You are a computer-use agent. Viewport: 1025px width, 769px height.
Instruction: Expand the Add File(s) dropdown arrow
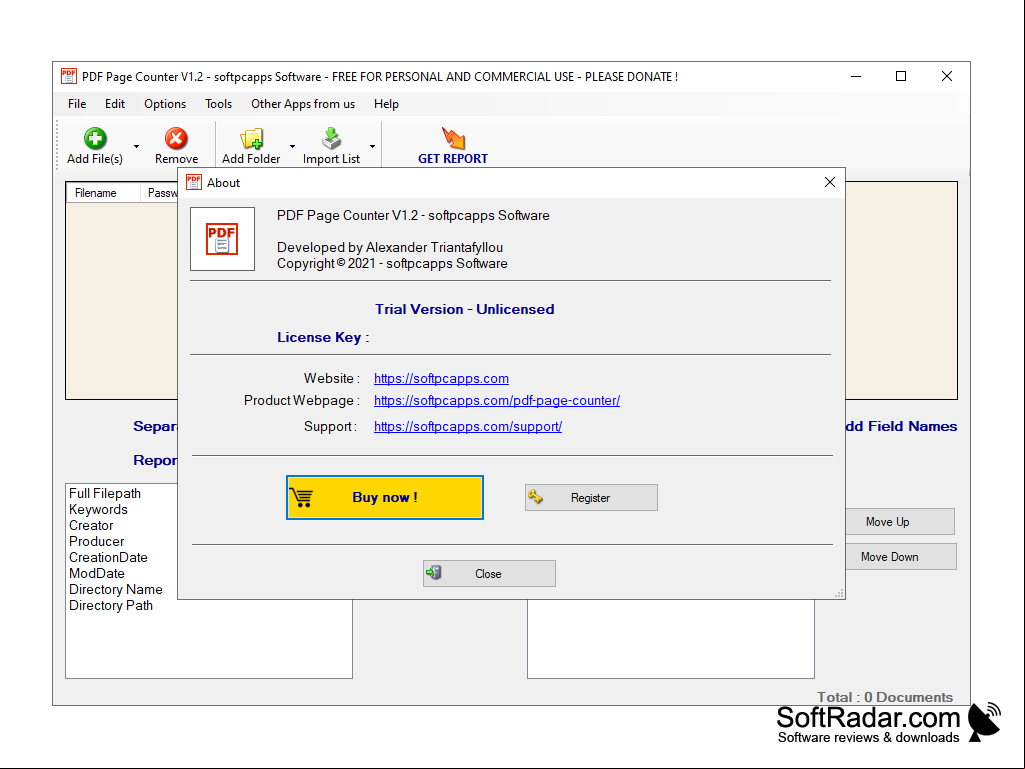[x=137, y=146]
